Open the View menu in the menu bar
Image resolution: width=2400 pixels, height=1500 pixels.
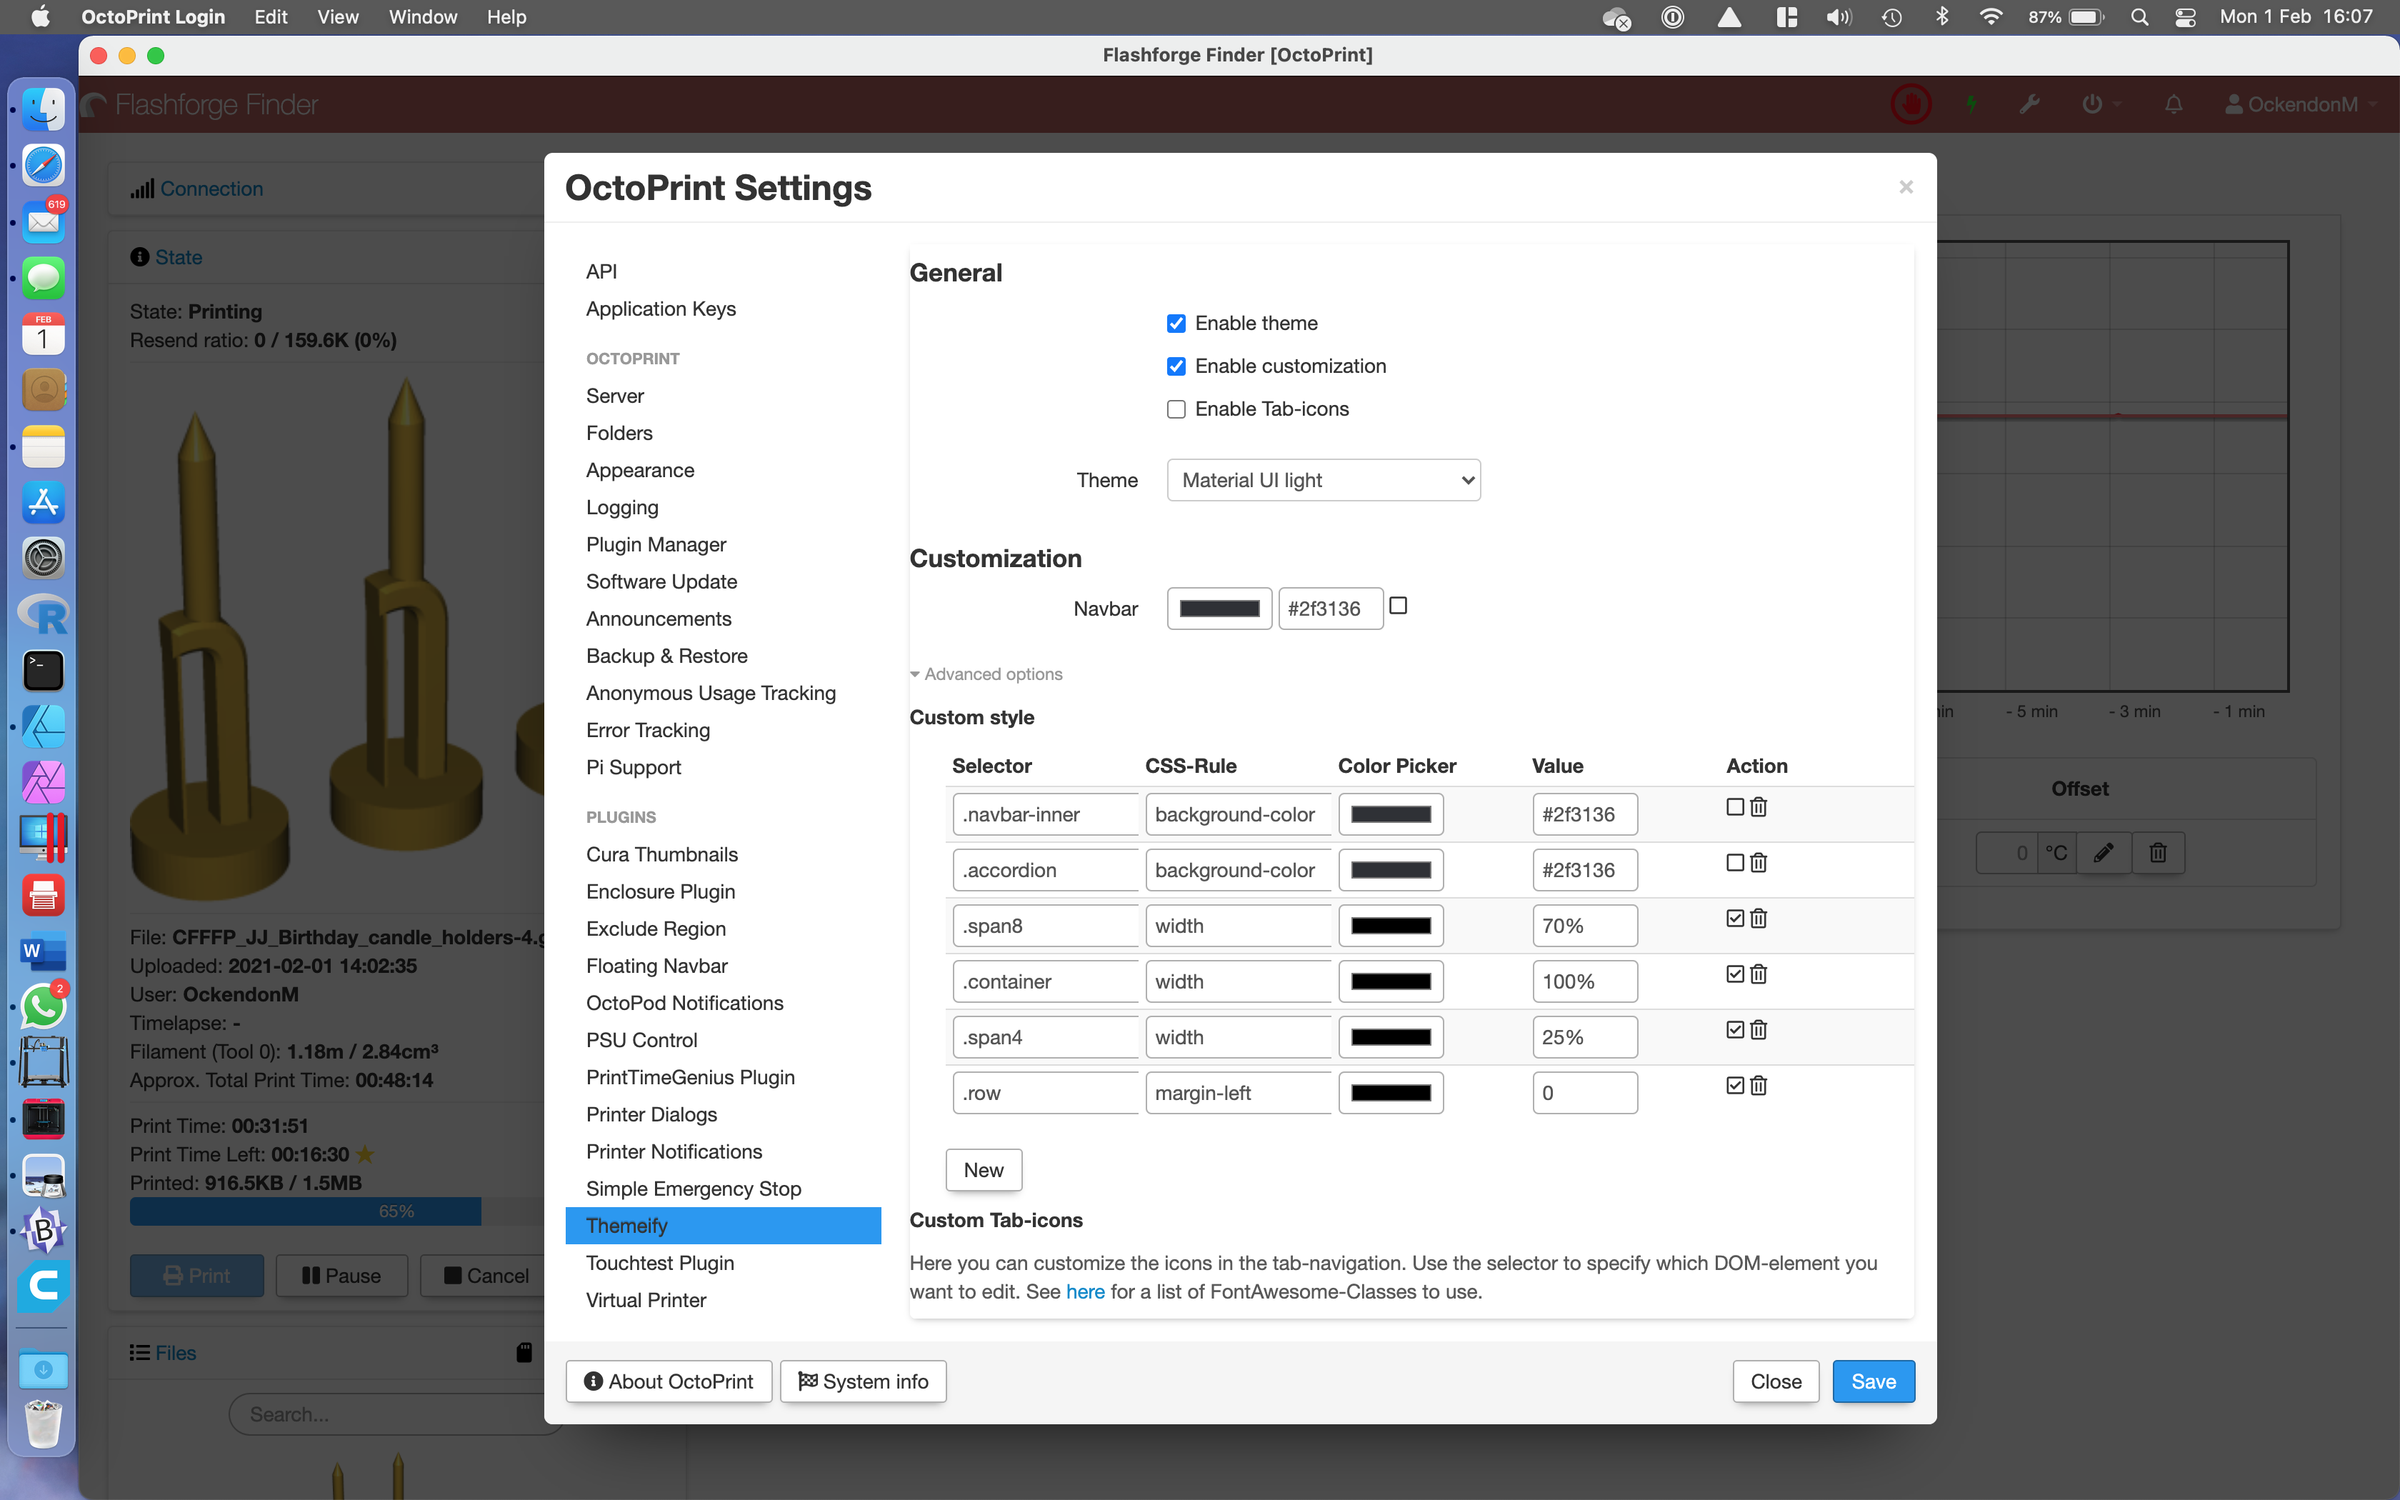[x=337, y=17]
